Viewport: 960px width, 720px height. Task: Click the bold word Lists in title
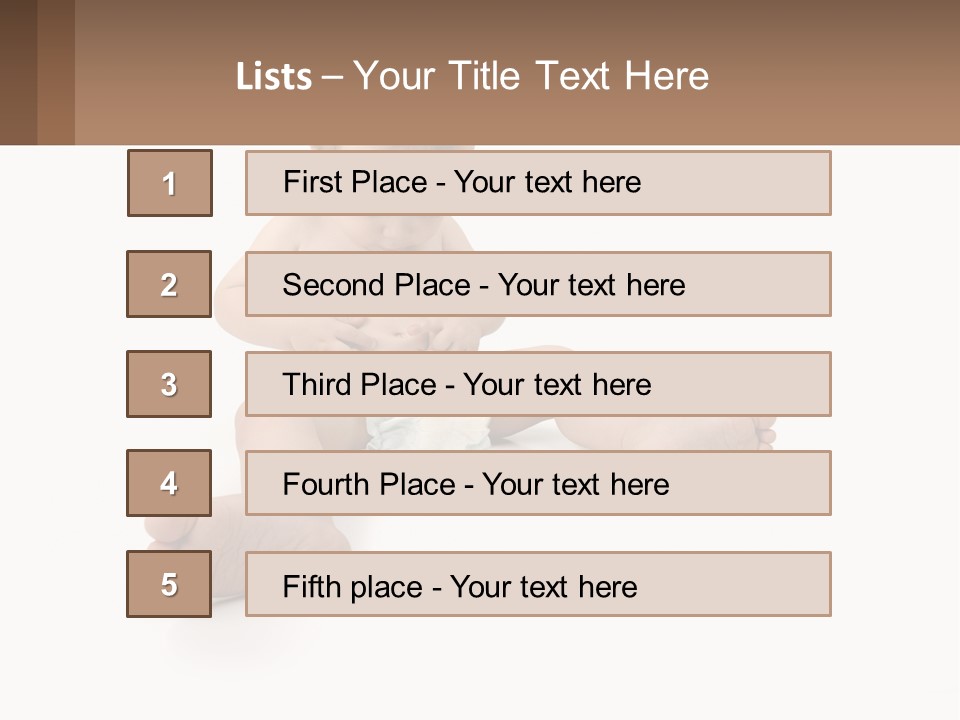tap(274, 76)
